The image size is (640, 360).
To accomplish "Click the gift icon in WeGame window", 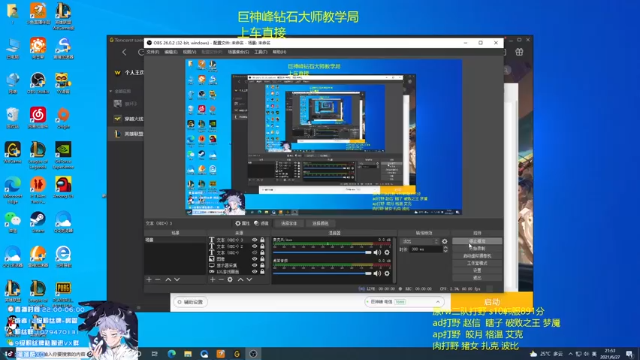I will [x=519, y=52].
